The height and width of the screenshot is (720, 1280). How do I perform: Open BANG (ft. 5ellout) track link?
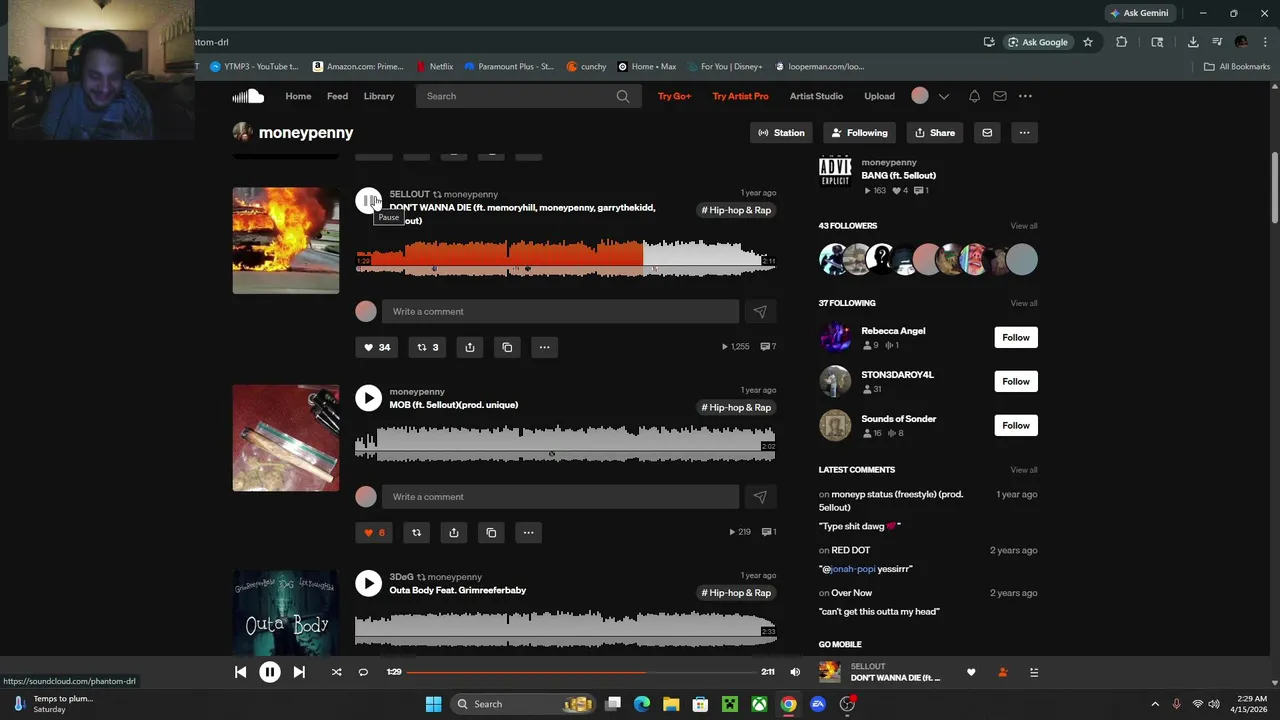(898, 176)
